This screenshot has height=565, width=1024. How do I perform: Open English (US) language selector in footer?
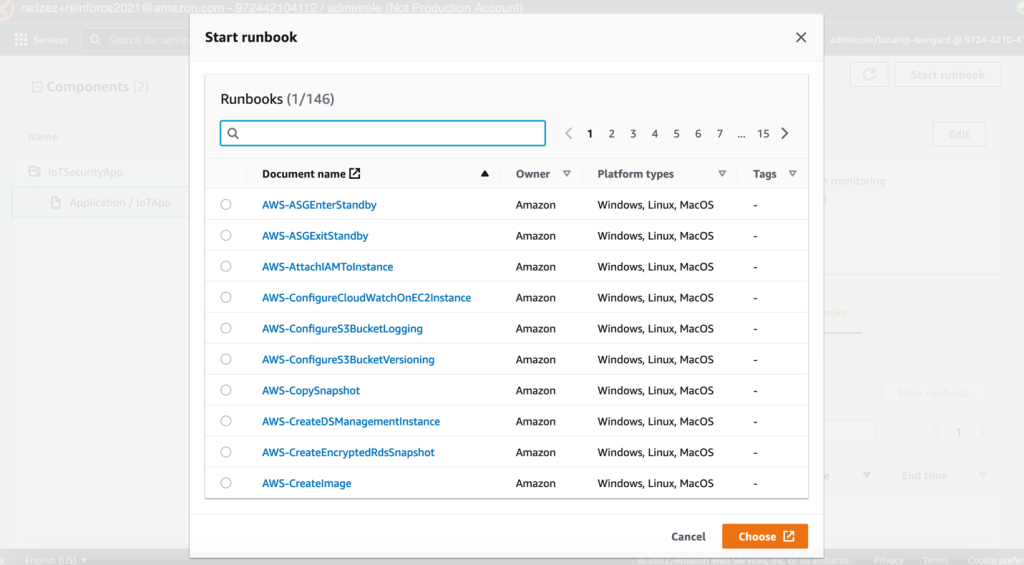point(56,560)
